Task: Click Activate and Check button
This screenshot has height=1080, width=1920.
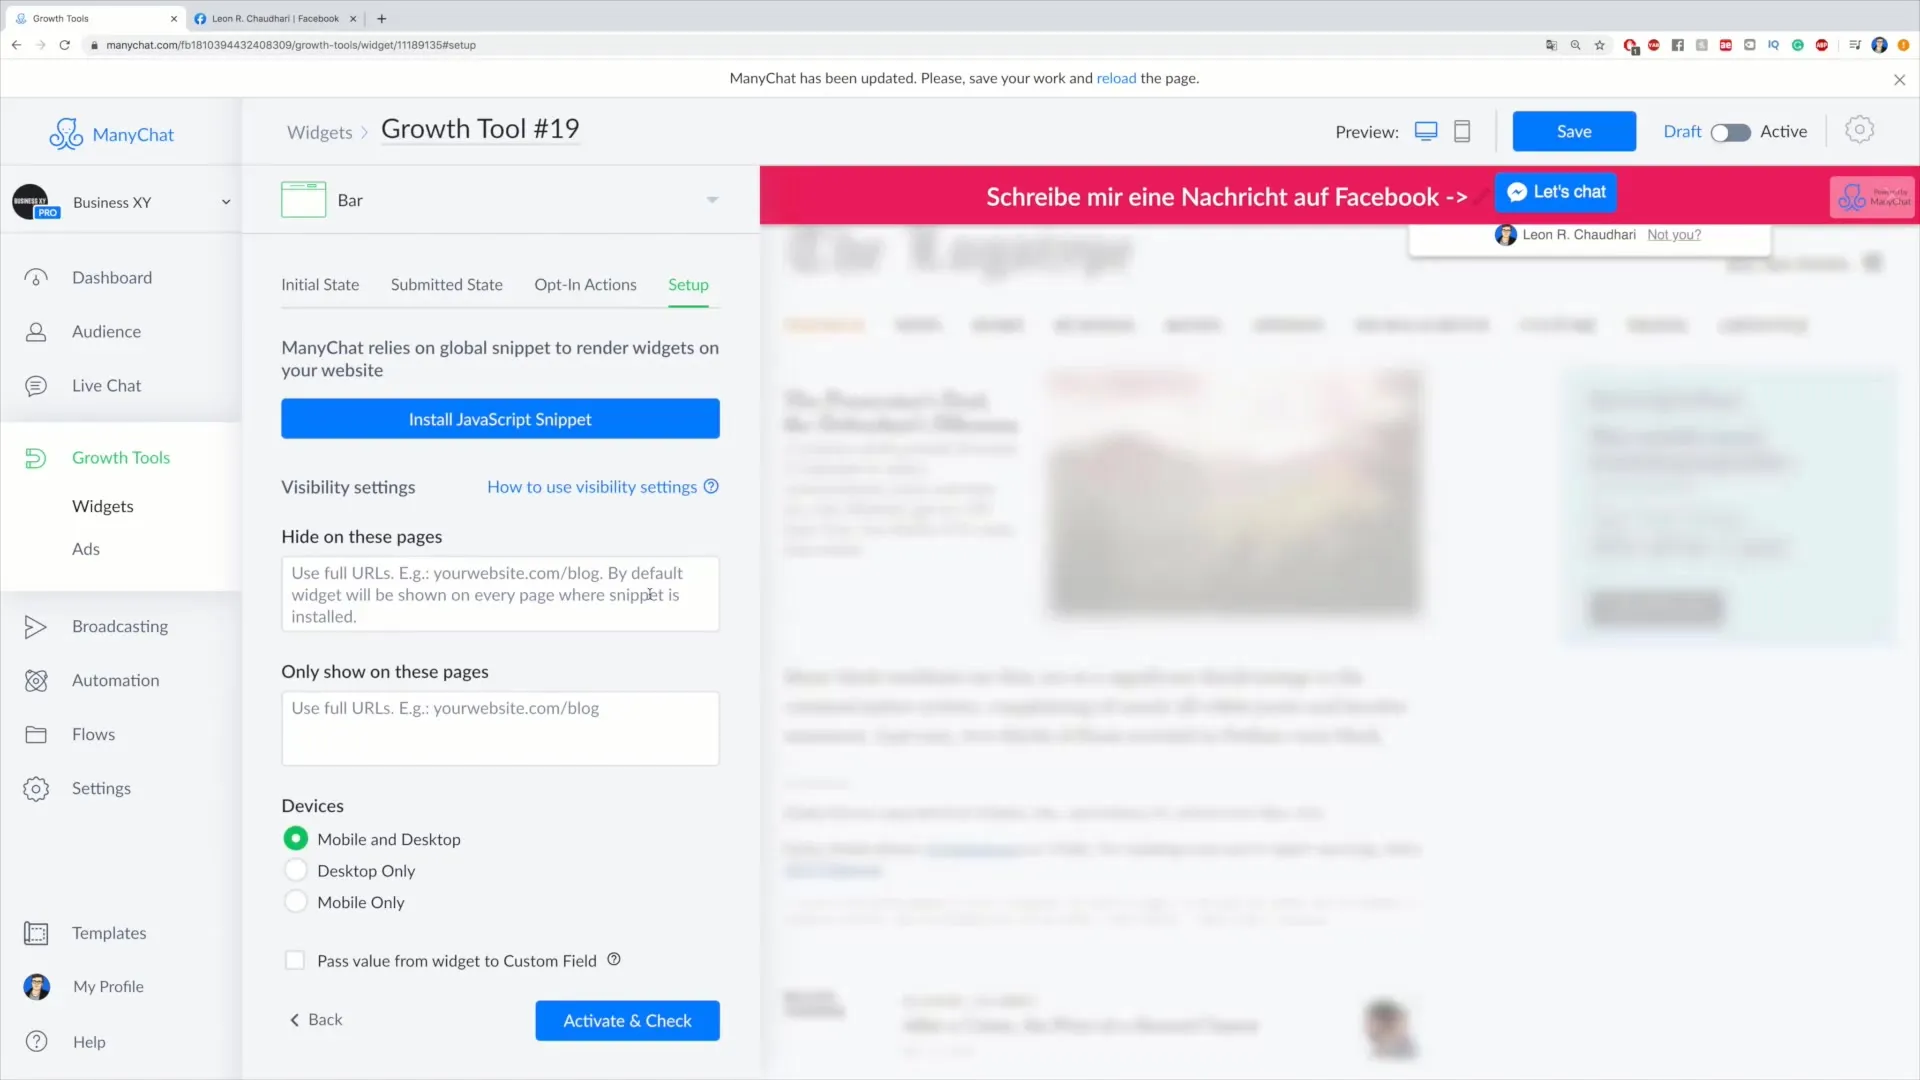Action: coord(626,1019)
